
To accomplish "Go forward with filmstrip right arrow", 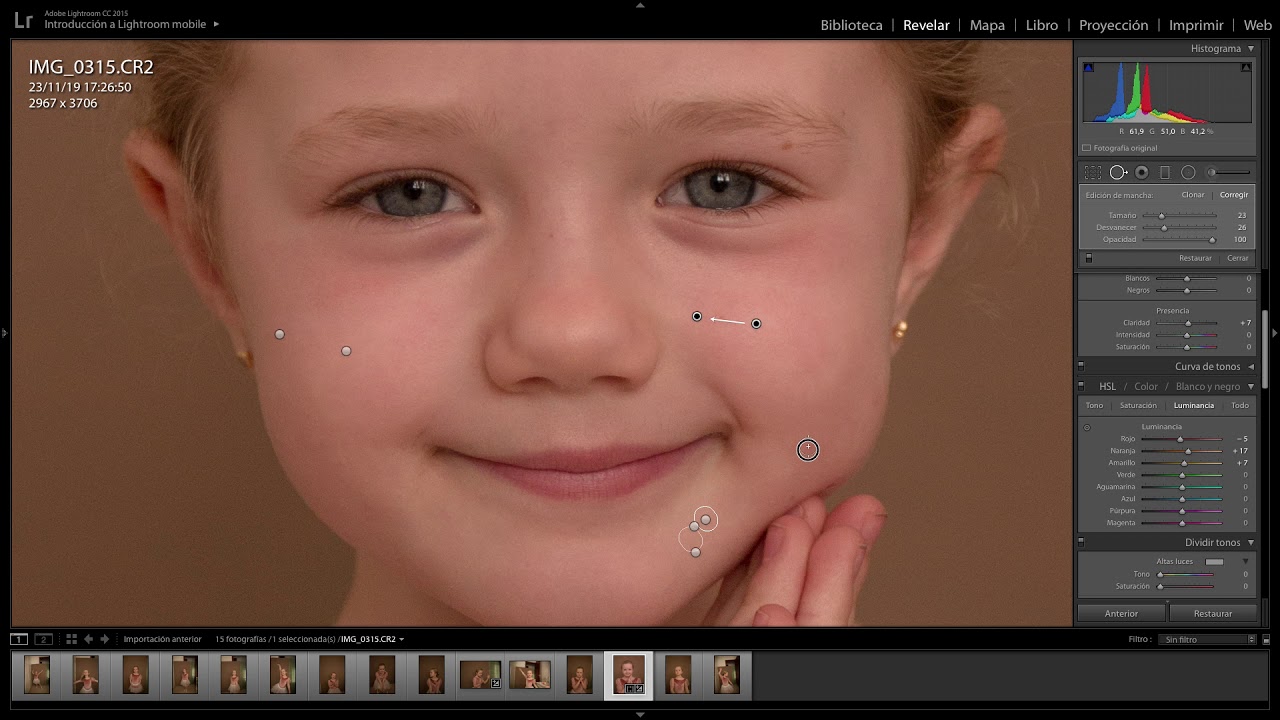I will pos(104,639).
